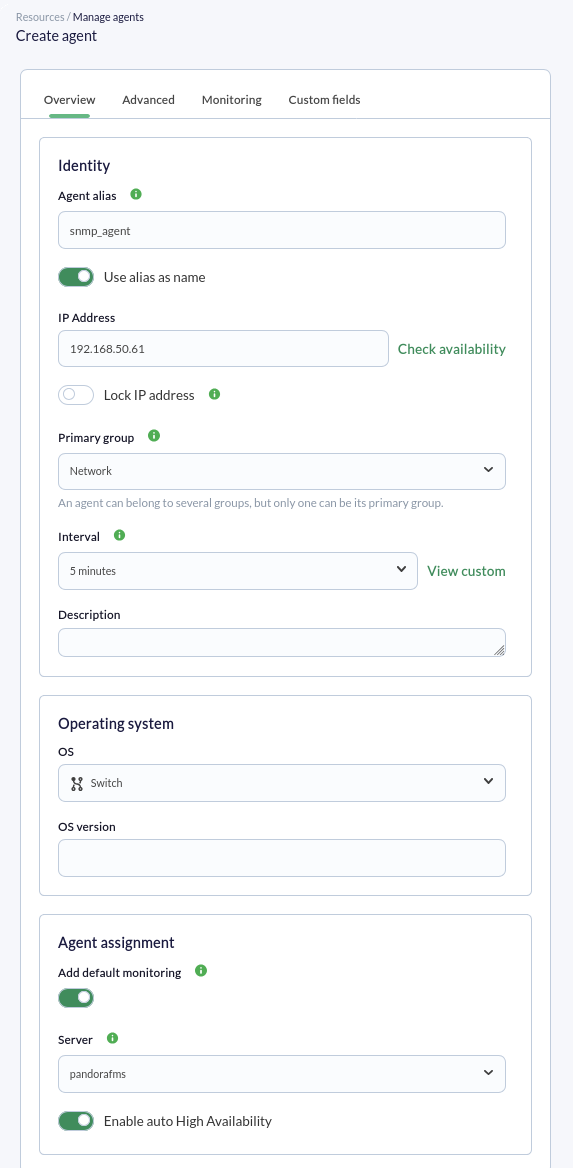This screenshot has width=573, height=1168.
Task: Click the 'Create agent' page title
Action: [57, 35]
